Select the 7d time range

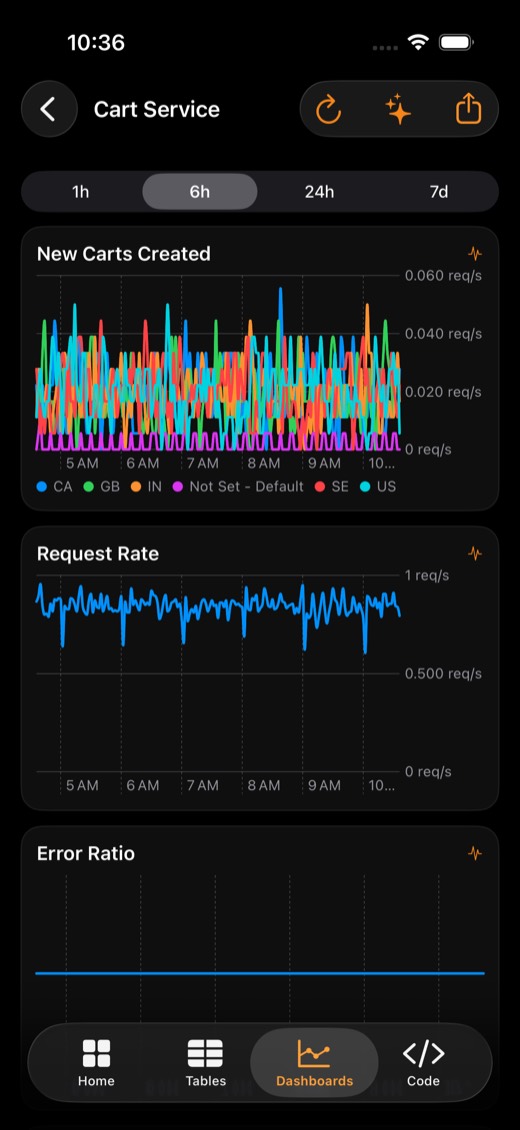click(x=439, y=192)
